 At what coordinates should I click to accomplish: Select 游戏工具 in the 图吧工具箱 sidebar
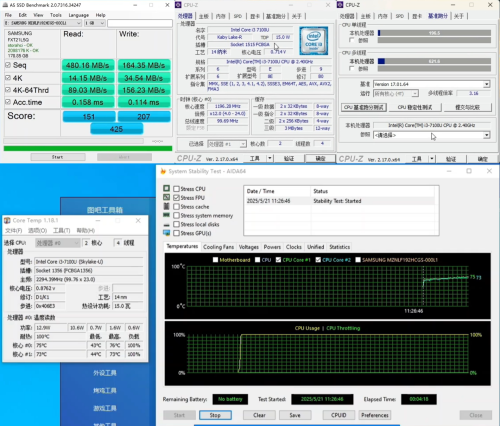[105, 408]
